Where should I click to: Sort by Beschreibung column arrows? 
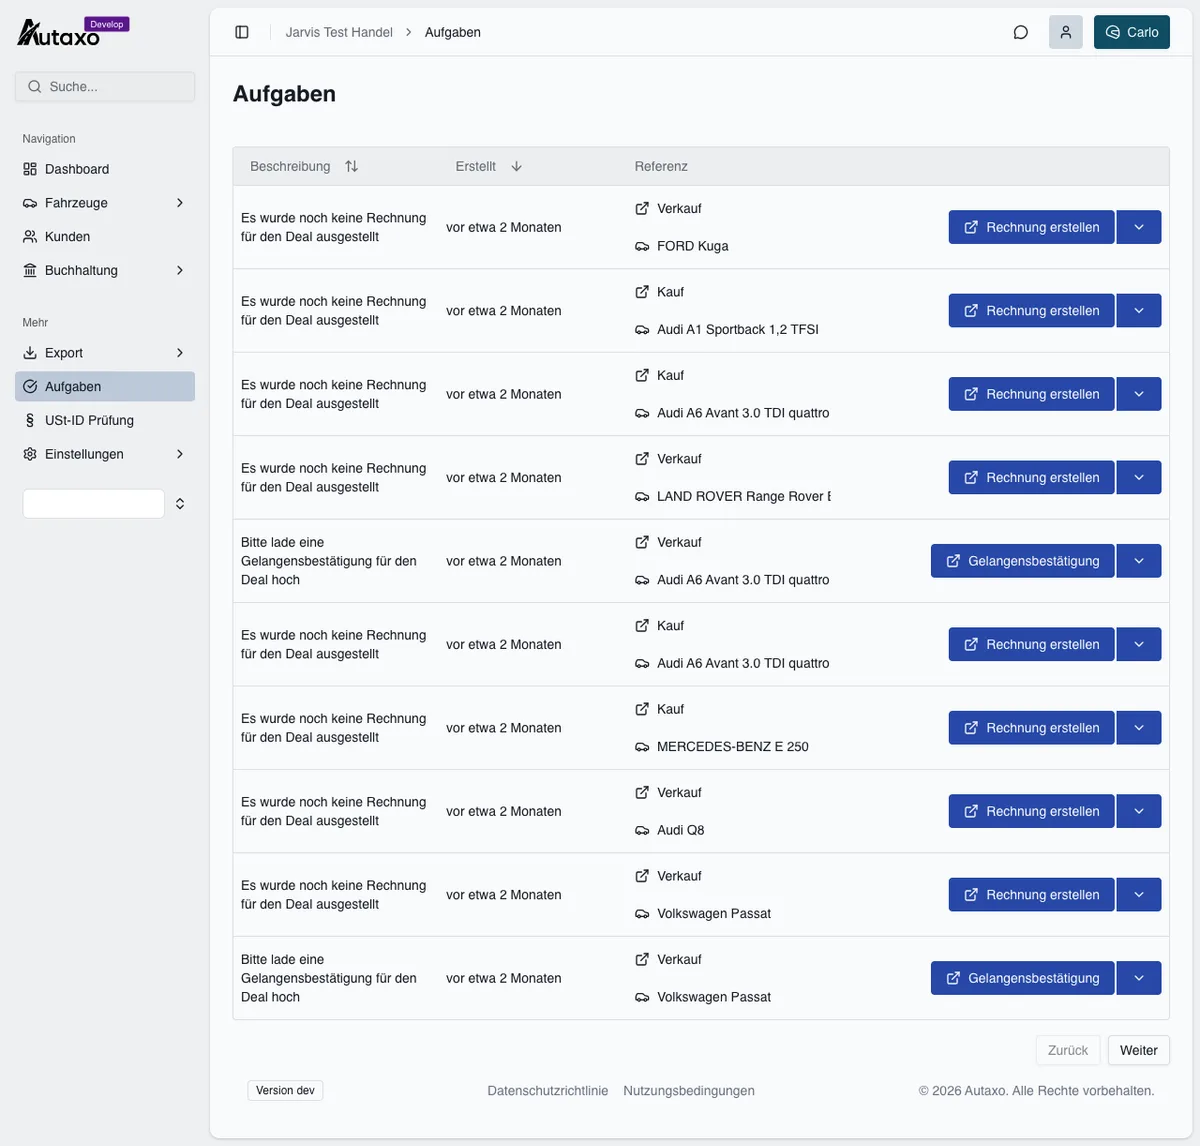coord(351,166)
